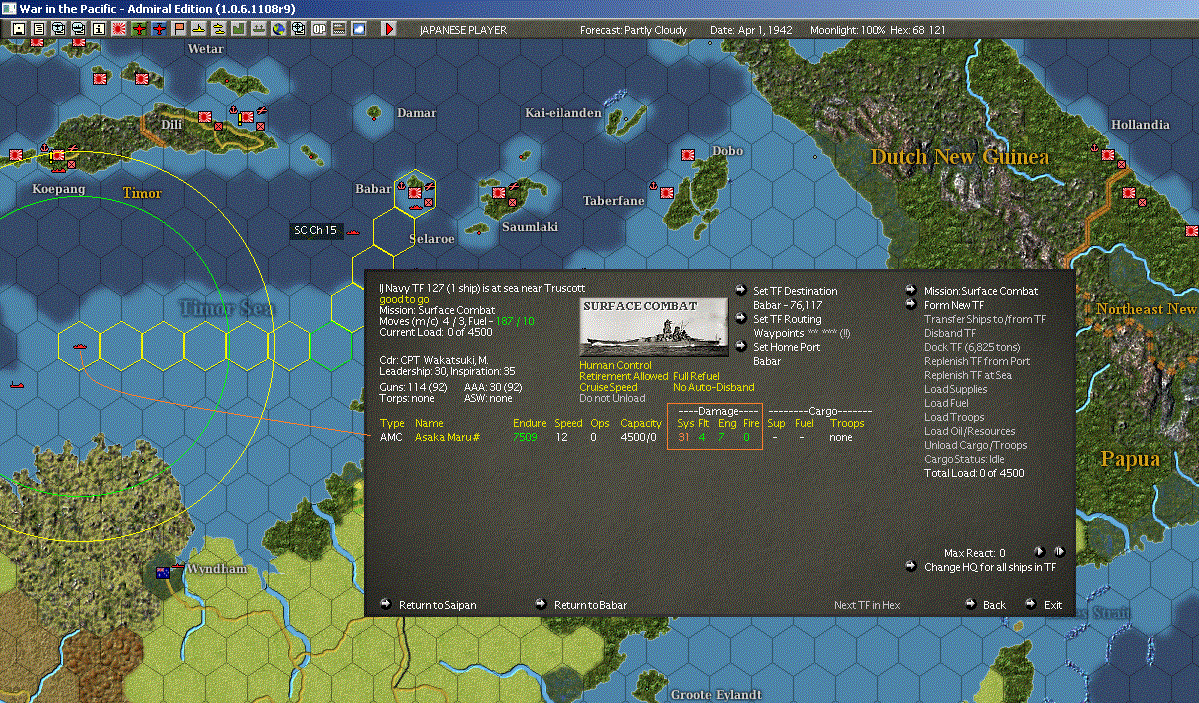Toggle Cruise Speed setting
Viewport: 1199px width, 703px height.
click(608, 387)
